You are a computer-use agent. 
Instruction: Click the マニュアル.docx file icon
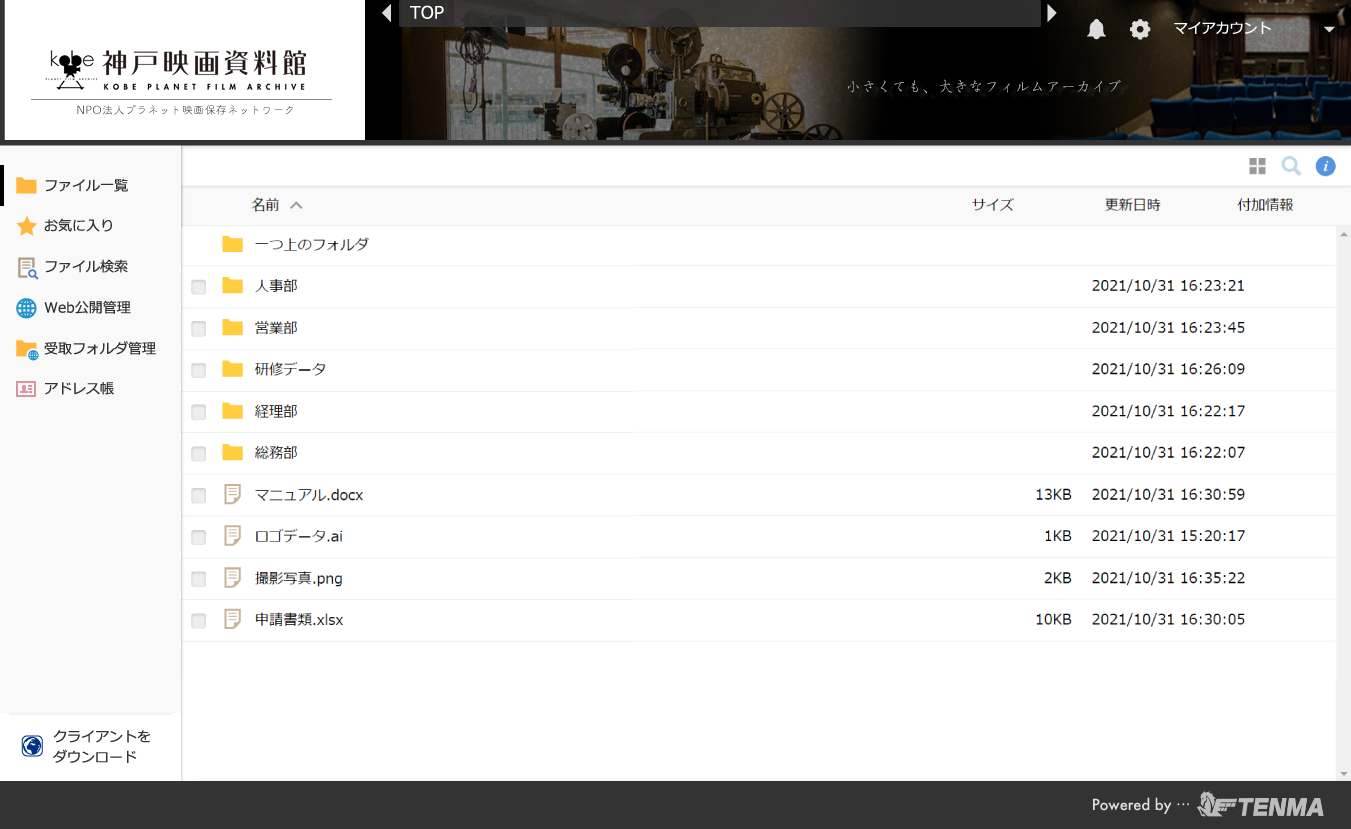click(233, 494)
